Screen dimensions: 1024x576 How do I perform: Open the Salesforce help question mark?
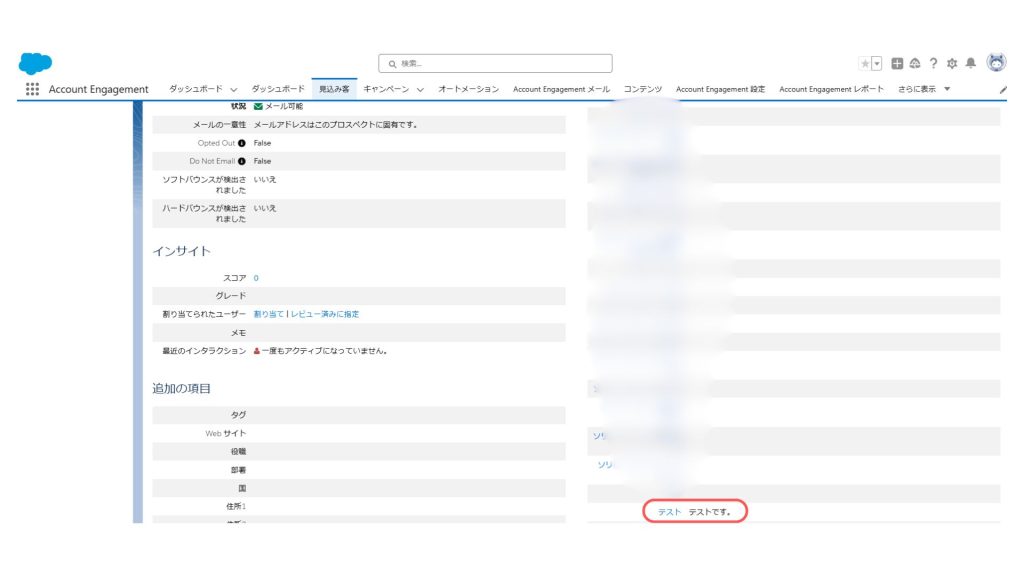pyautogui.click(x=933, y=63)
